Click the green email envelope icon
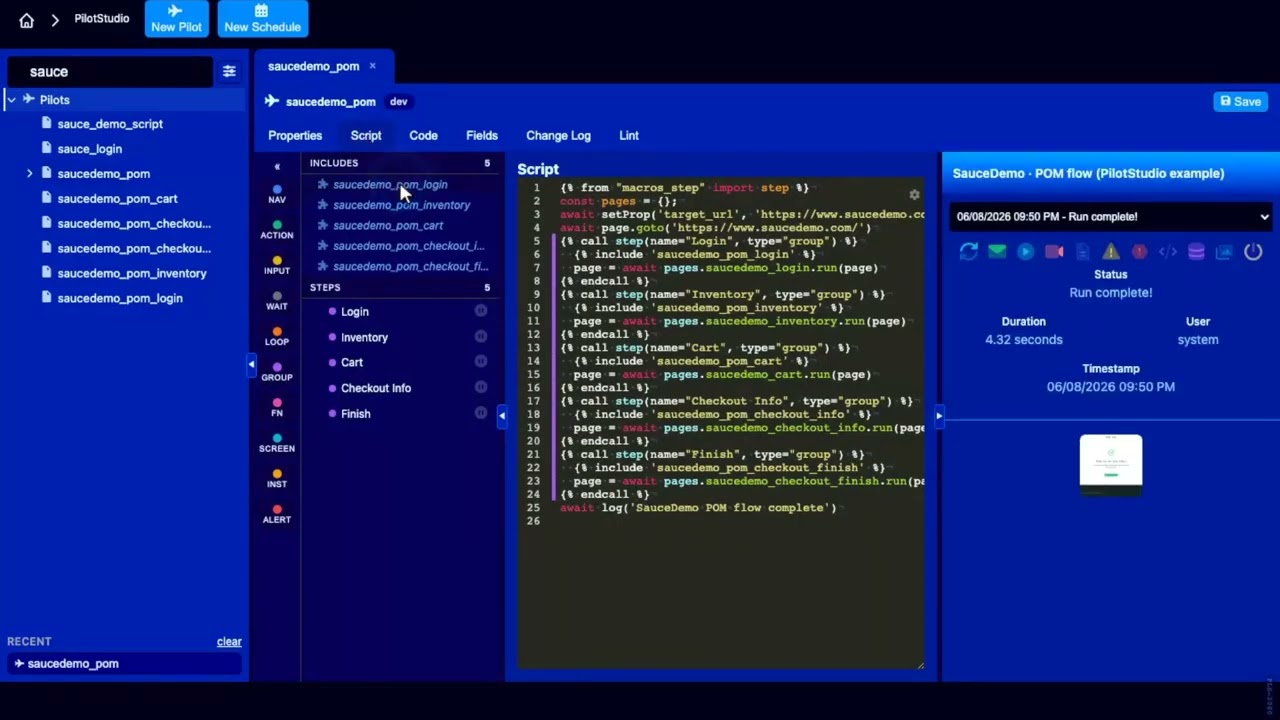This screenshot has height=720, width=1280. tap(997, 252)
